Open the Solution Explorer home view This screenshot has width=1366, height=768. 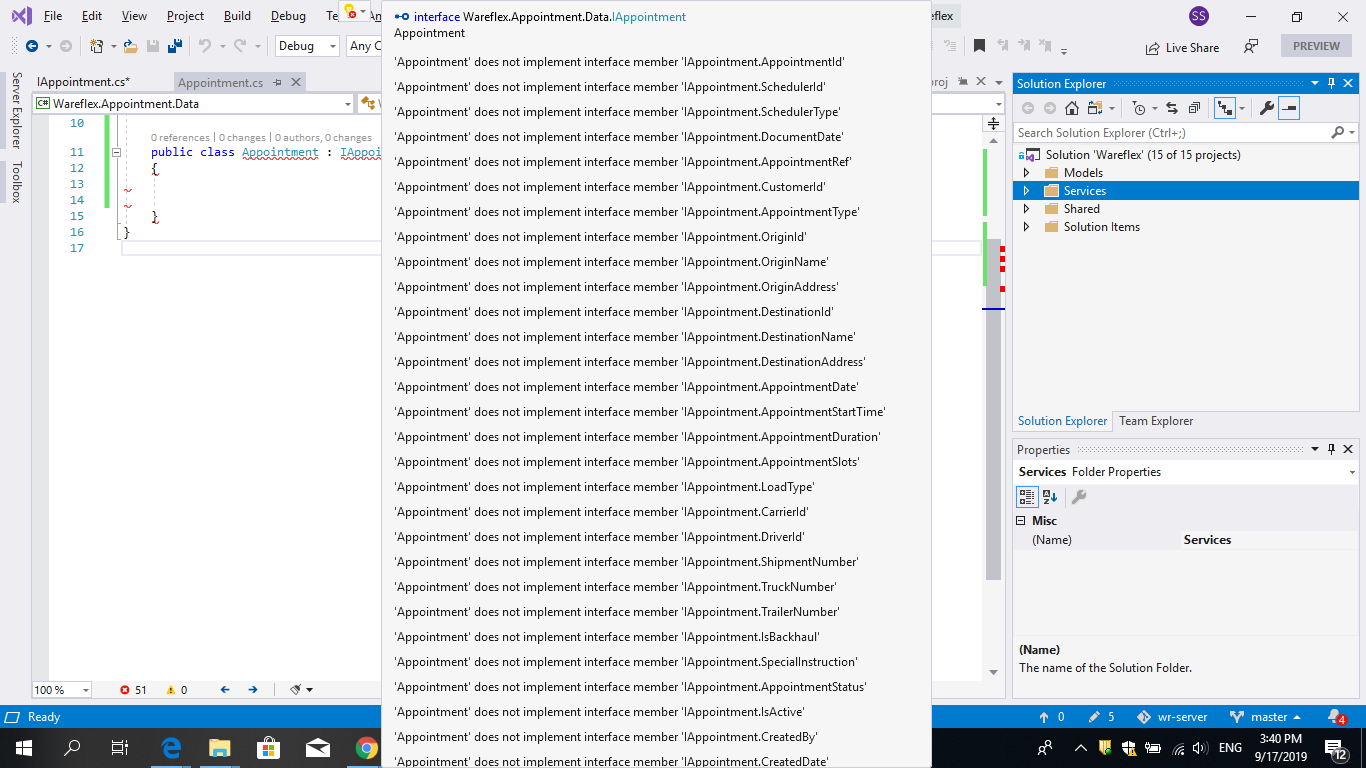[x=1071, y=107]
